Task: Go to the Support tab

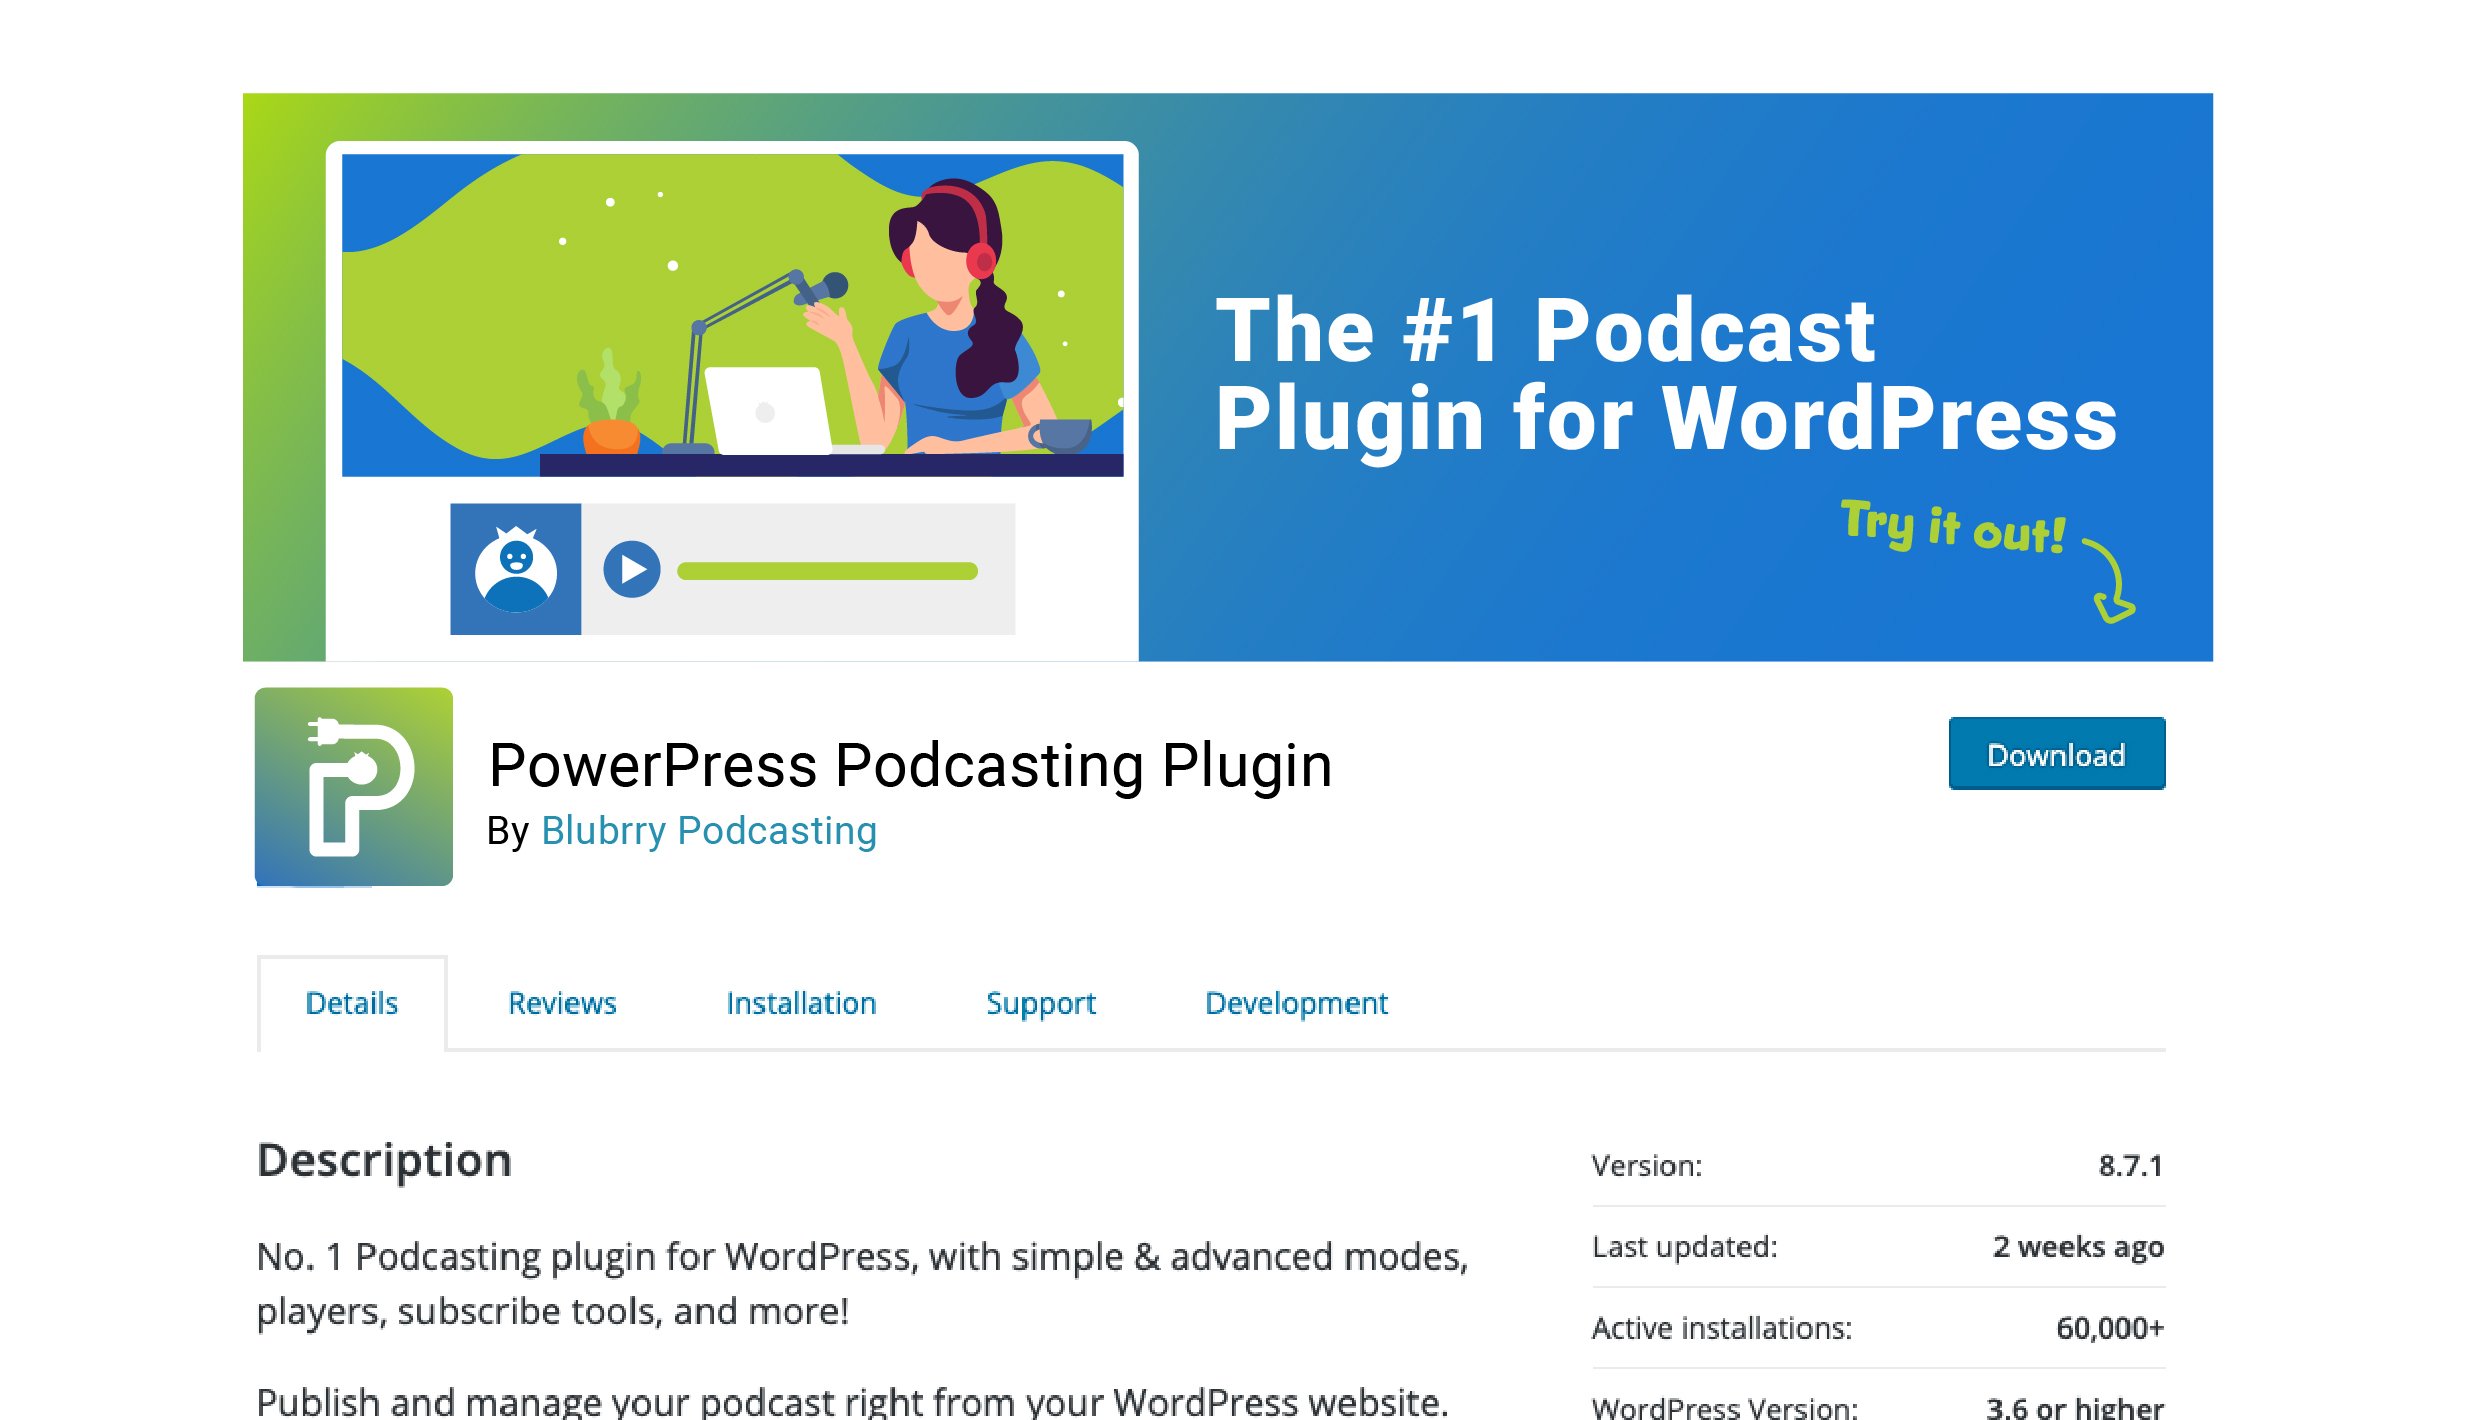Action: pyautogui.click(x=1040, y=1003)
